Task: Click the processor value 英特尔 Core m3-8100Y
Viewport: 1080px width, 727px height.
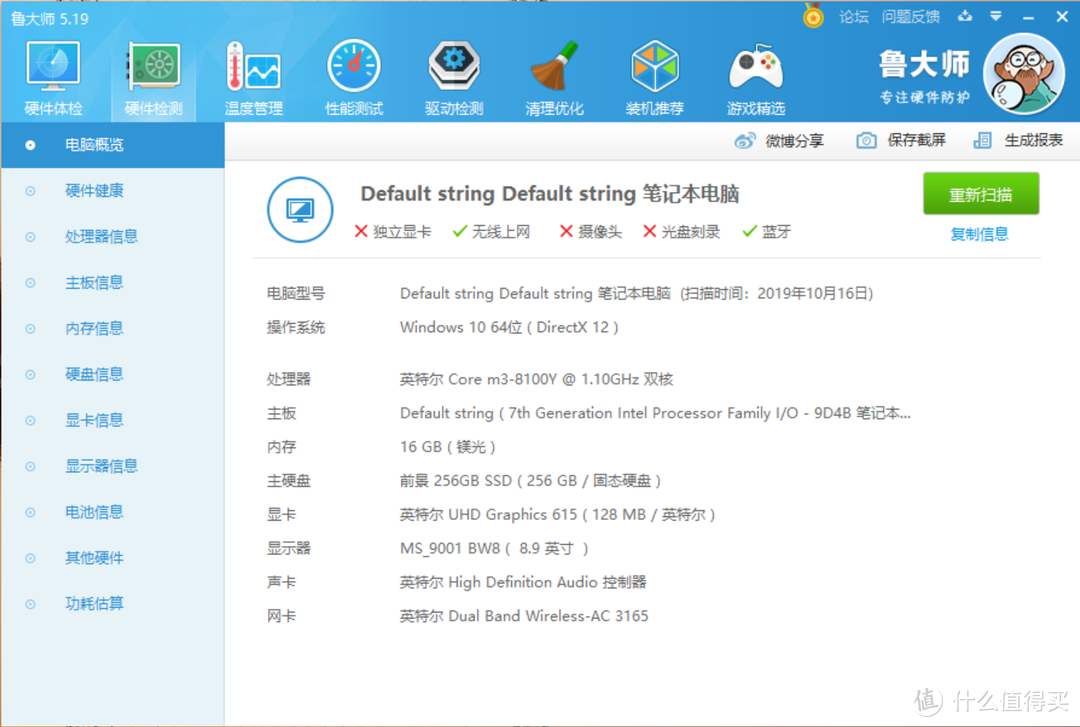Action: click(x=537, y=379)
